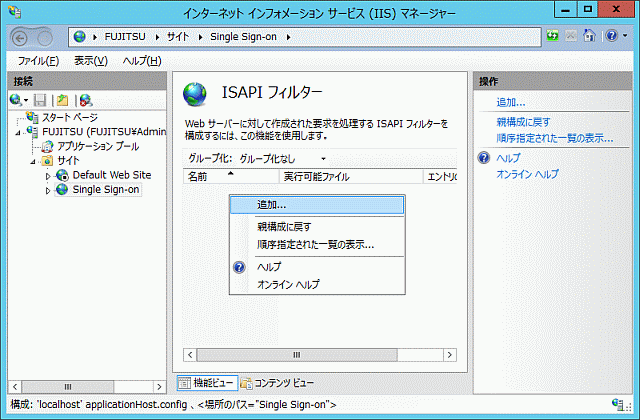Stop loading with the toolbar X icon

pyautogui.click(x=571, y=36)
